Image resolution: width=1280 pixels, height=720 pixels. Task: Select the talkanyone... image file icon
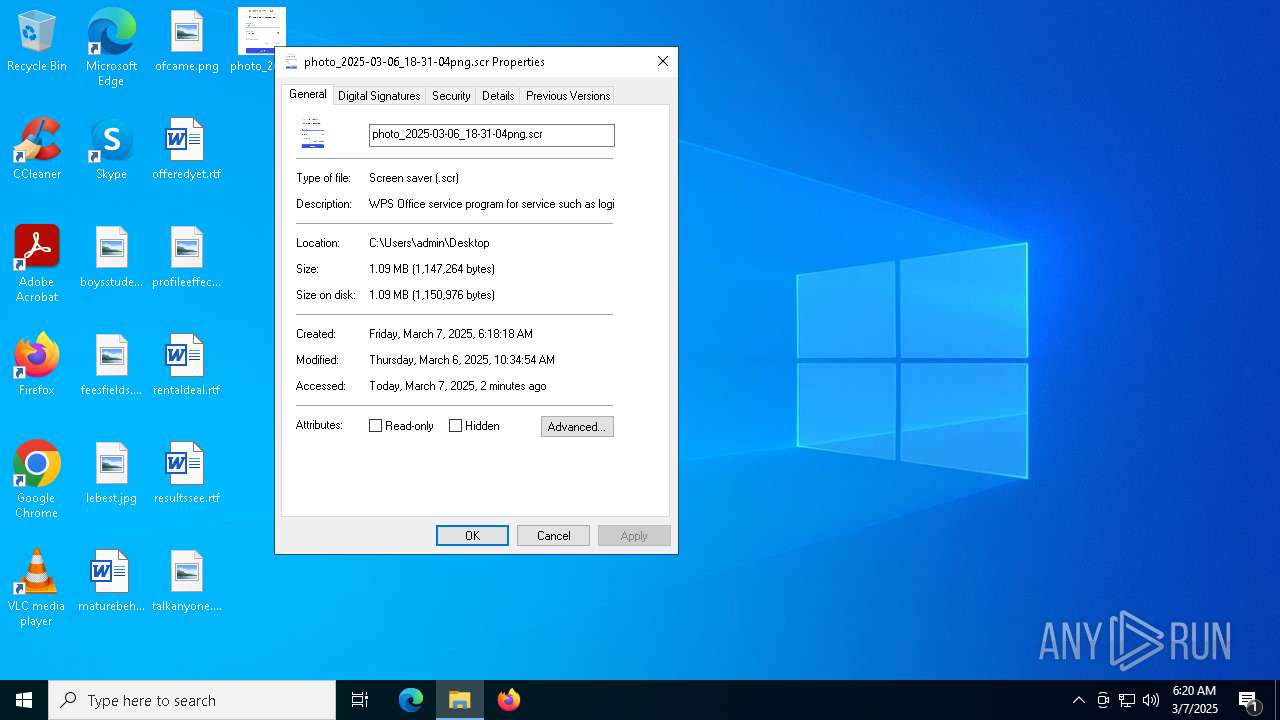186,581
